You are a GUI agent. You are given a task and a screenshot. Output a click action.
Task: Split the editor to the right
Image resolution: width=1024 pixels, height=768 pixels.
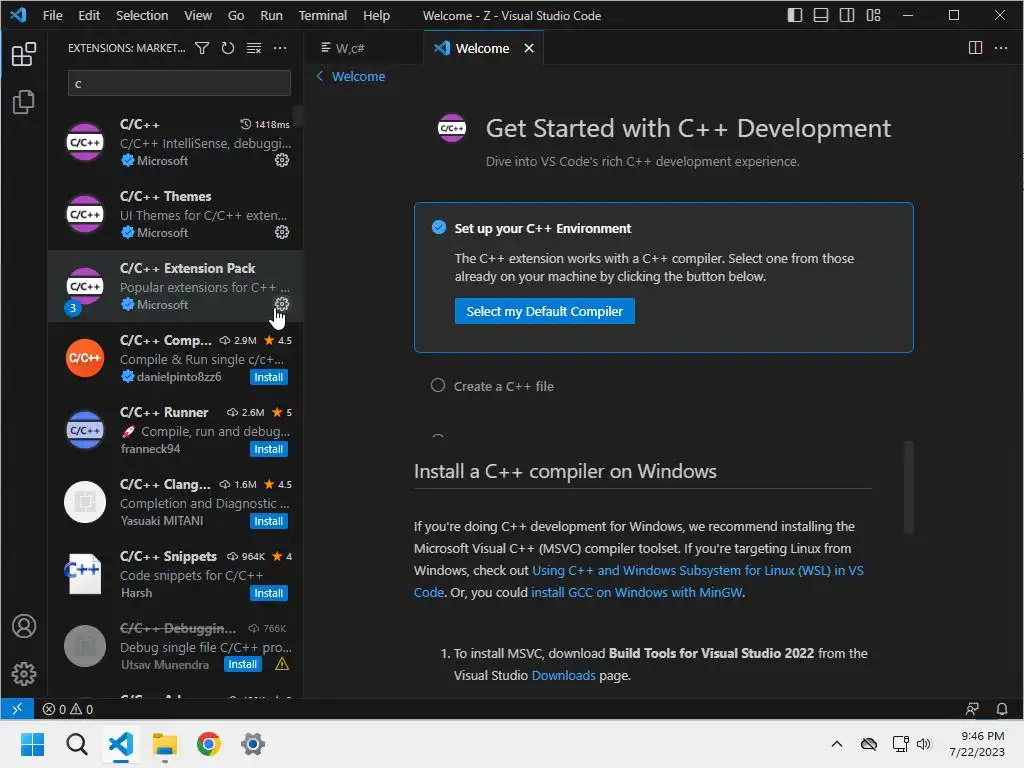tap(975, 48)
